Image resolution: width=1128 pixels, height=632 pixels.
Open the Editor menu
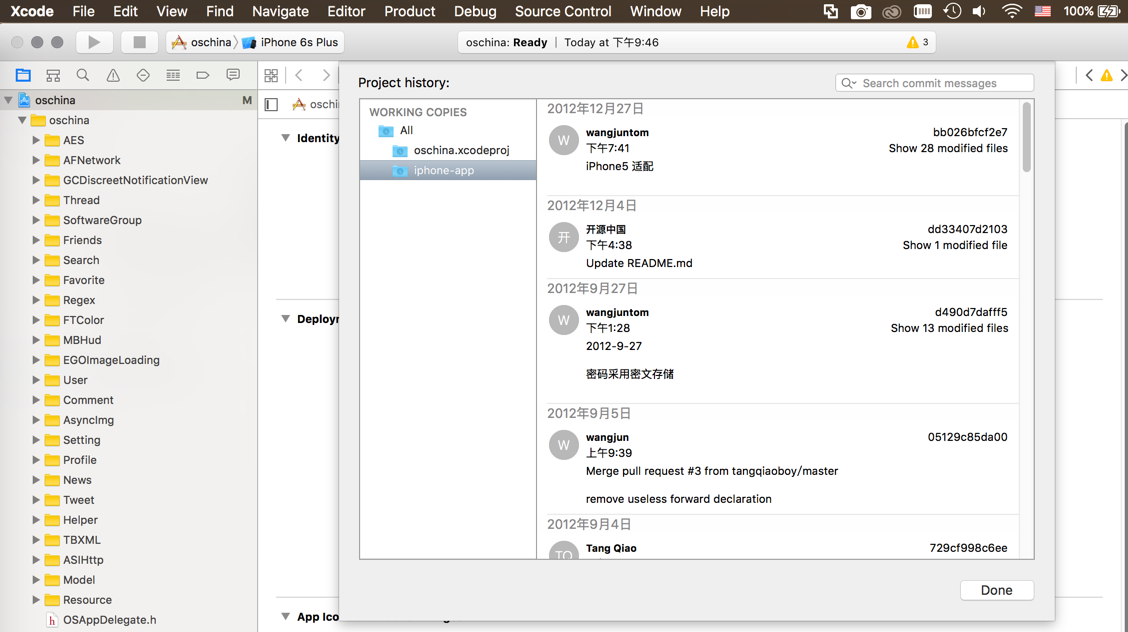pyautogui.click(x=346, y=12)
